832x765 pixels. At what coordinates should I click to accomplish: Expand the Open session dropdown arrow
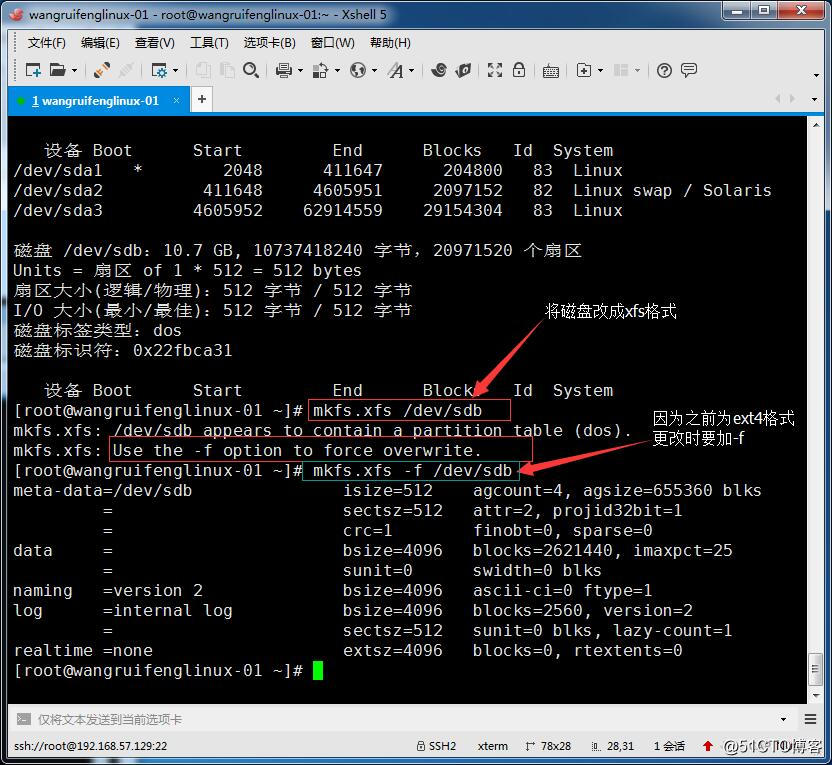tap(74, 71)
